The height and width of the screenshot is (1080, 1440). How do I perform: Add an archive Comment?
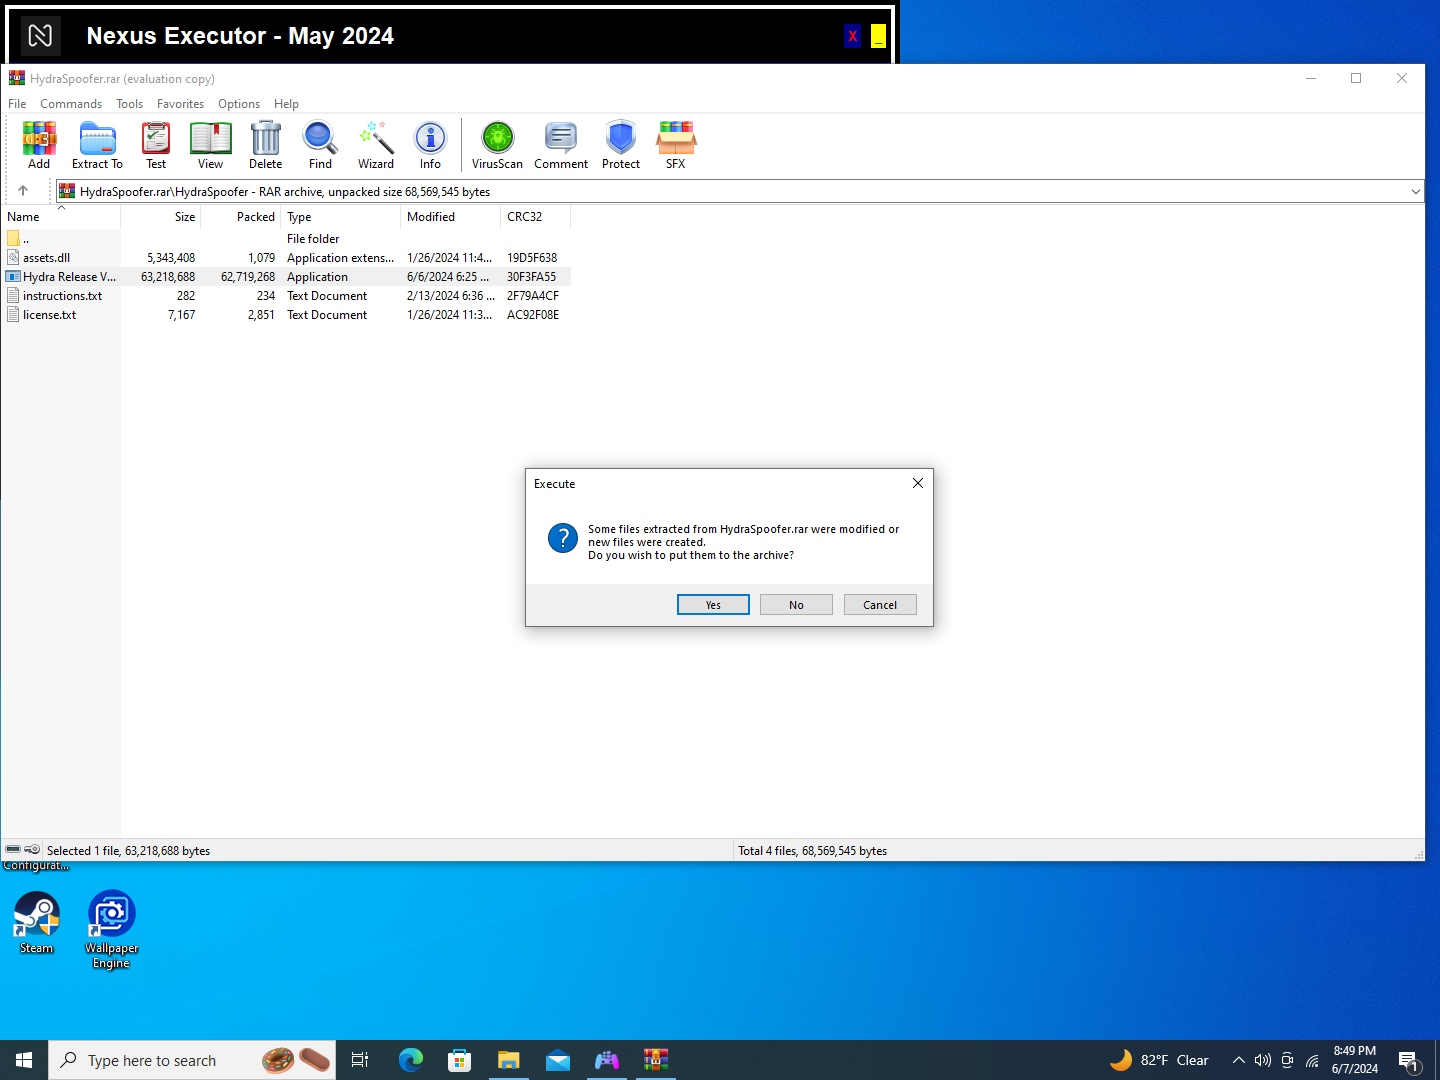561,145
